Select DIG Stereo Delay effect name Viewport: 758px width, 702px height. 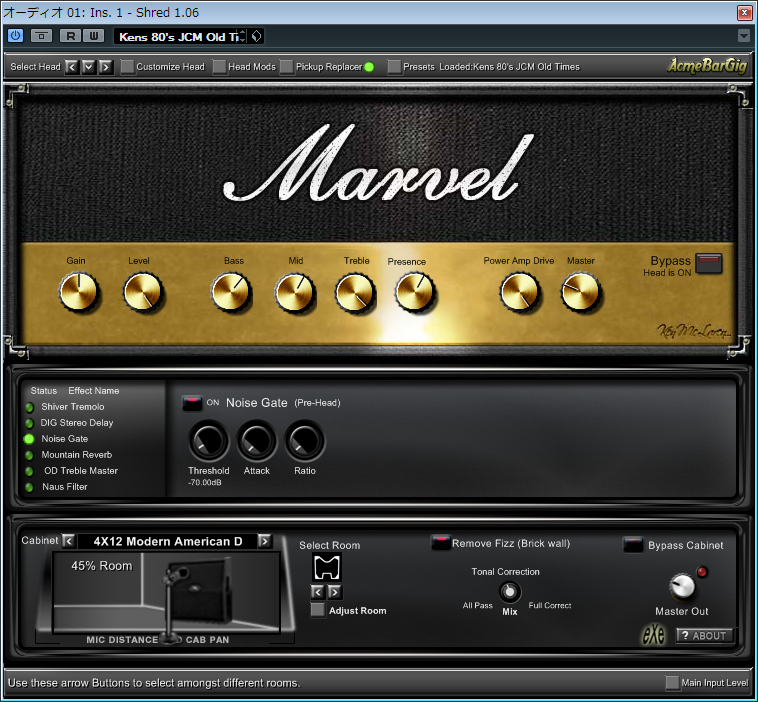(76, 423)
